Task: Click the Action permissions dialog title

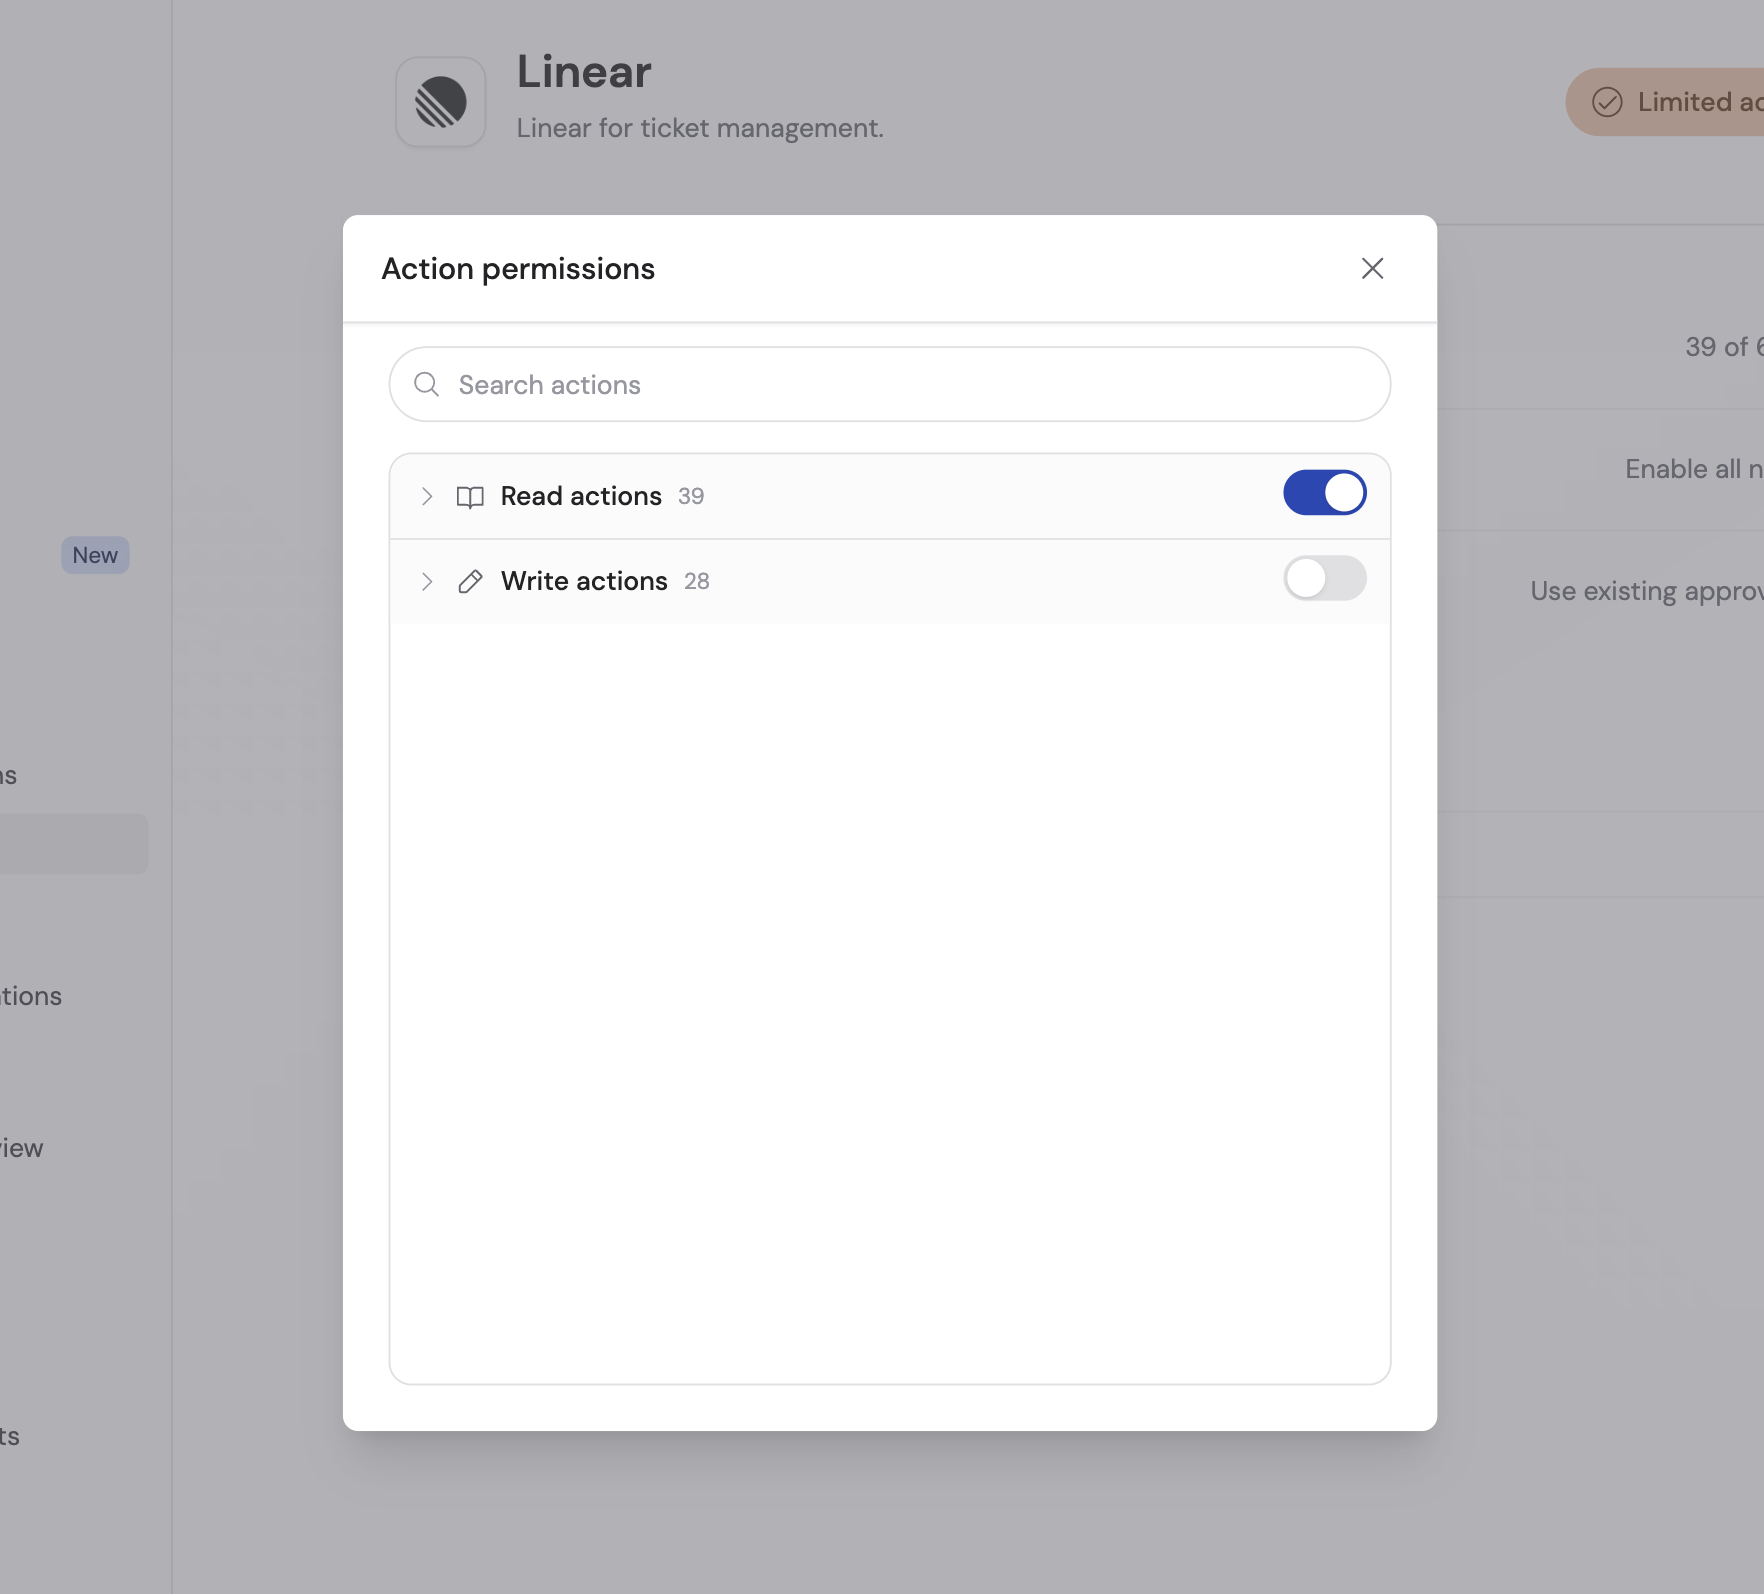Action: tap(518, 268)
